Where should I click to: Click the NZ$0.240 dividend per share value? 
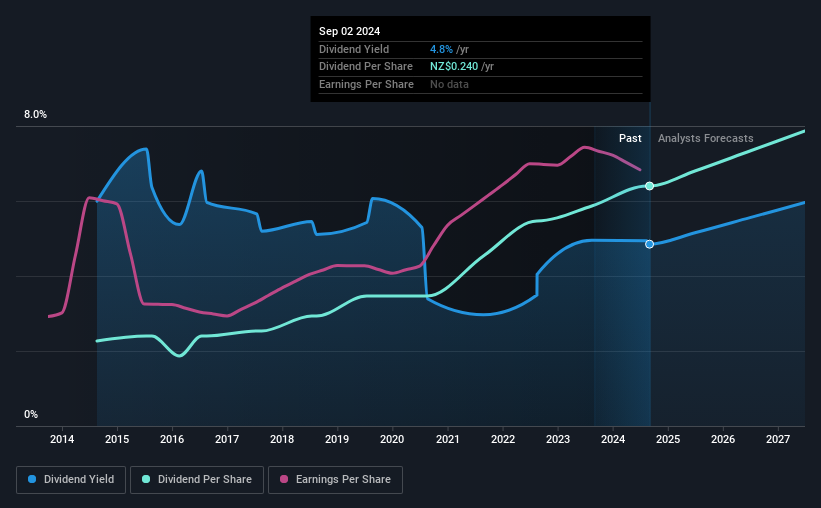[454, 67]
